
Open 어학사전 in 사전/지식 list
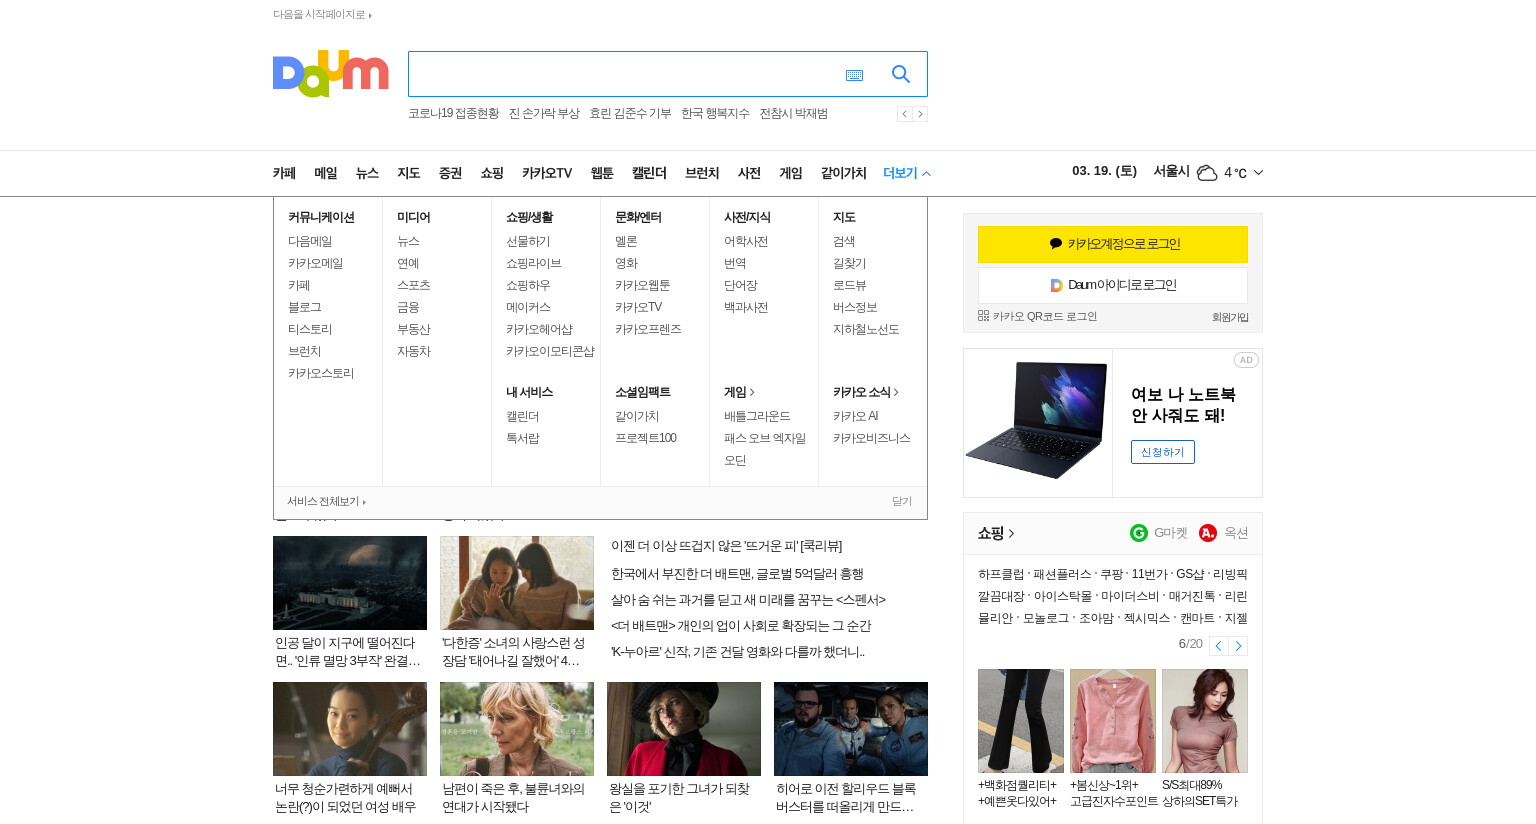coord(746,241)
